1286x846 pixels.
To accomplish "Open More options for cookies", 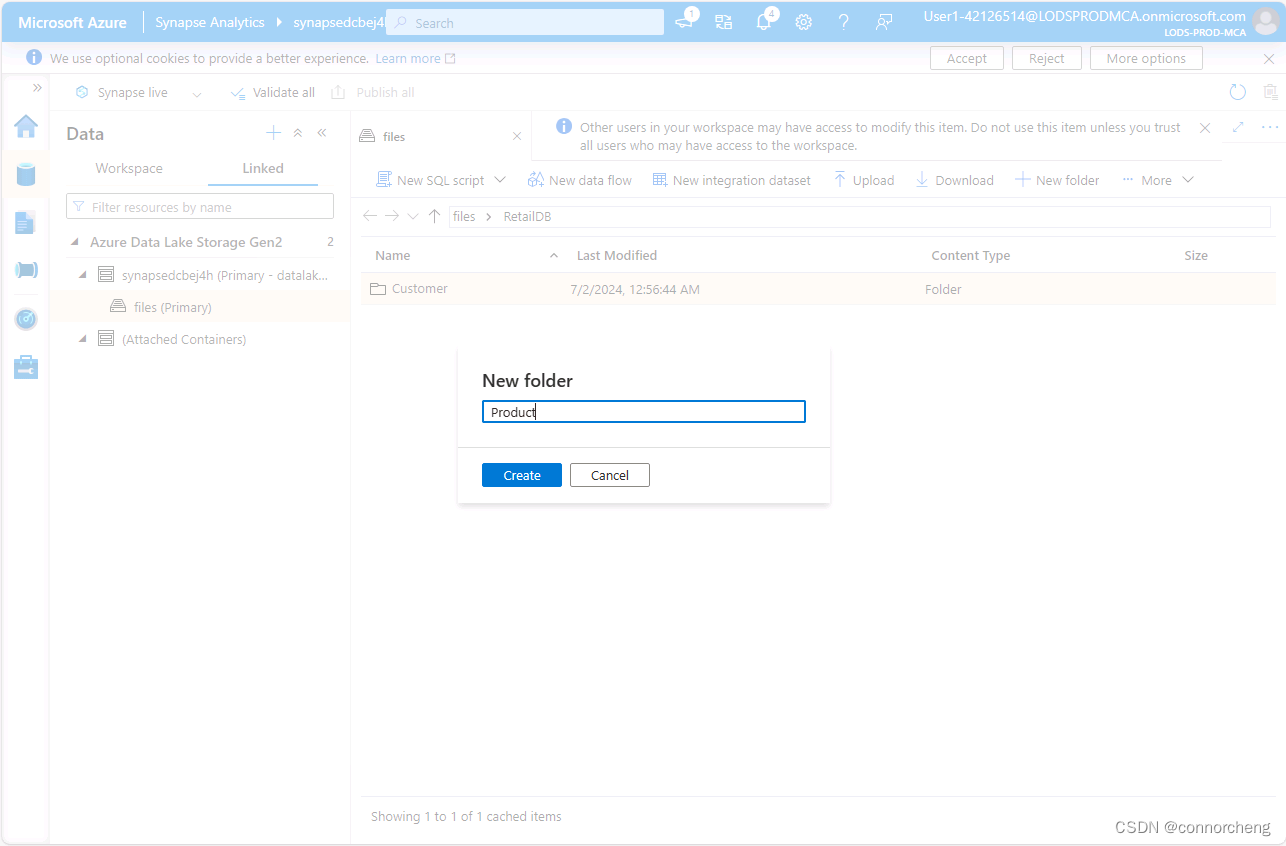I will [1146, 58].
